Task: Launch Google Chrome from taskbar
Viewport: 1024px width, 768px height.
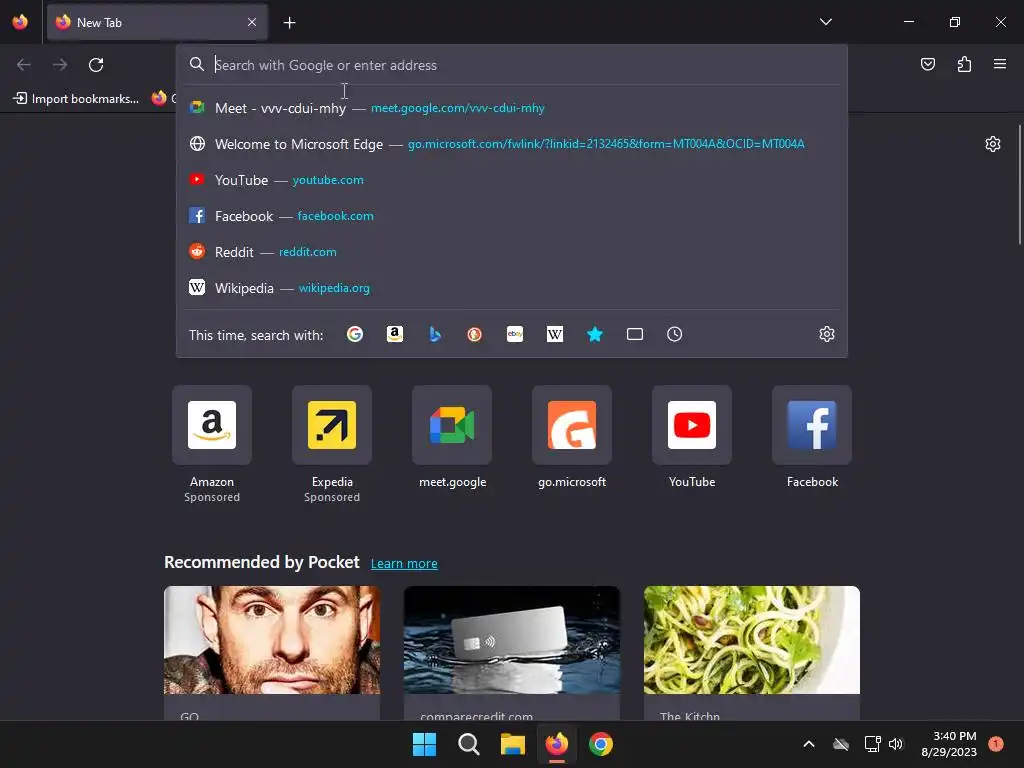Action: (x=601, y=744)
